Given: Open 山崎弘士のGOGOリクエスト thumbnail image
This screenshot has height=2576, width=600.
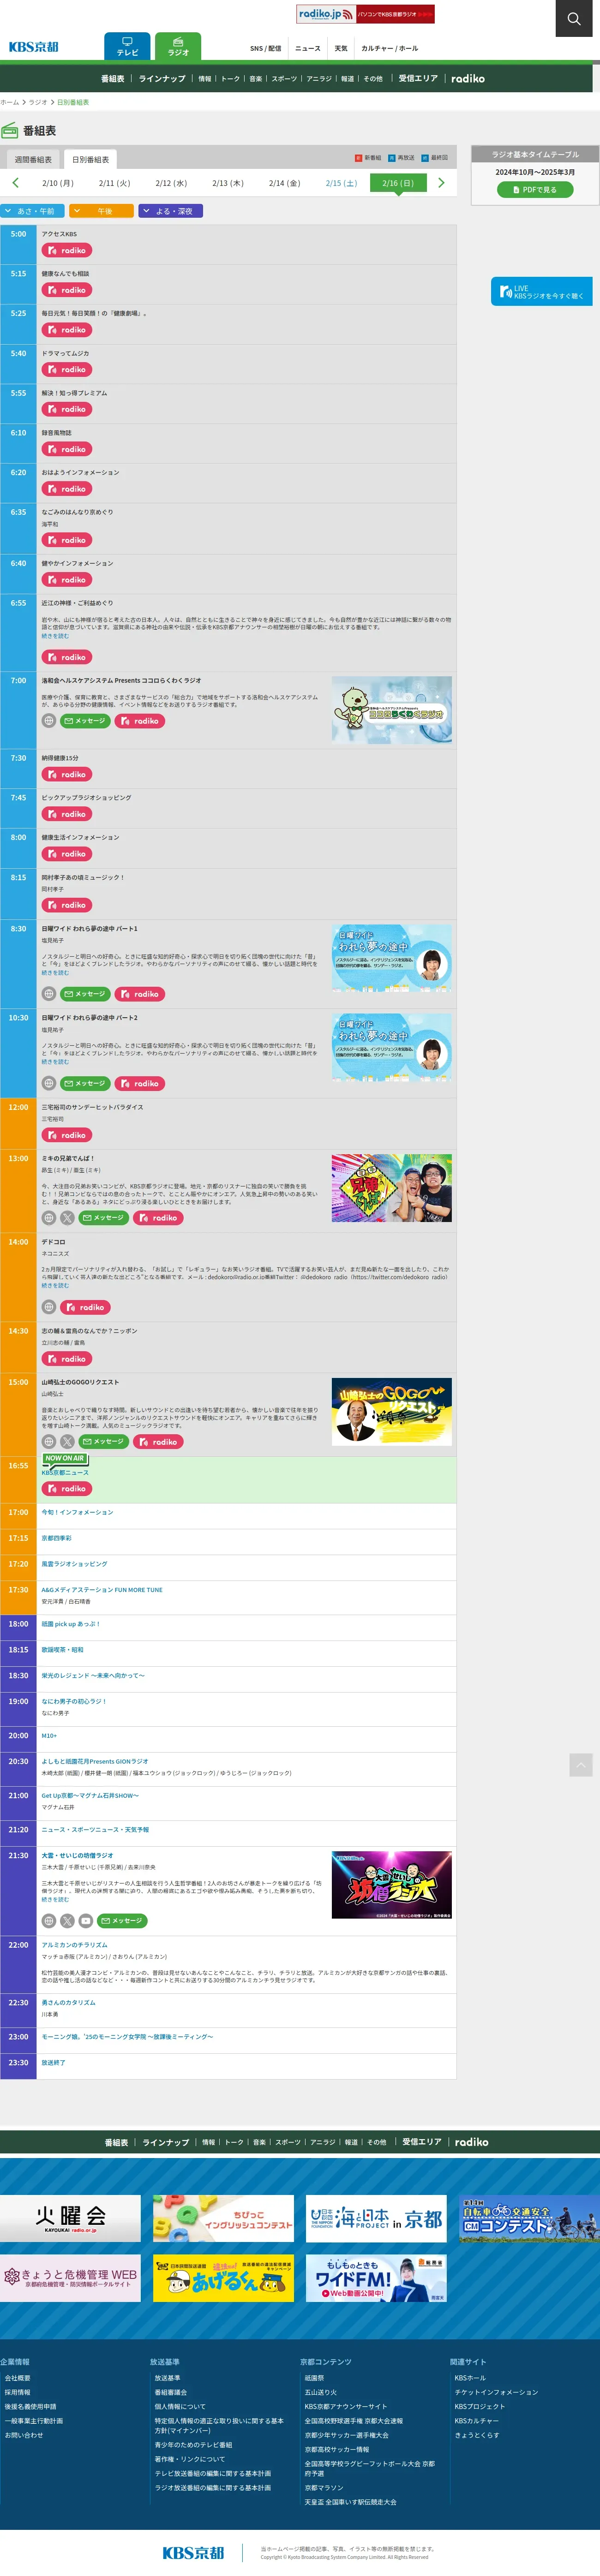Looking at the screenshot, I should point(392,1412).
